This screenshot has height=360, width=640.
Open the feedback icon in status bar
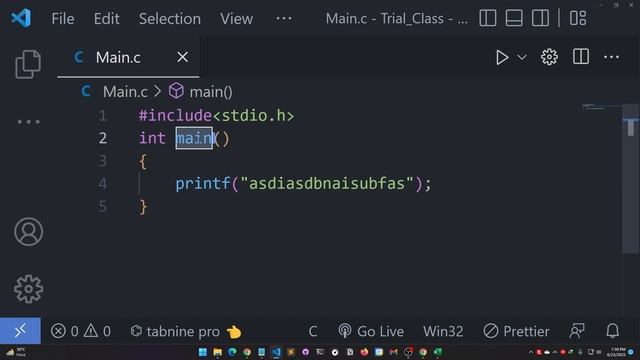(577, 331)
